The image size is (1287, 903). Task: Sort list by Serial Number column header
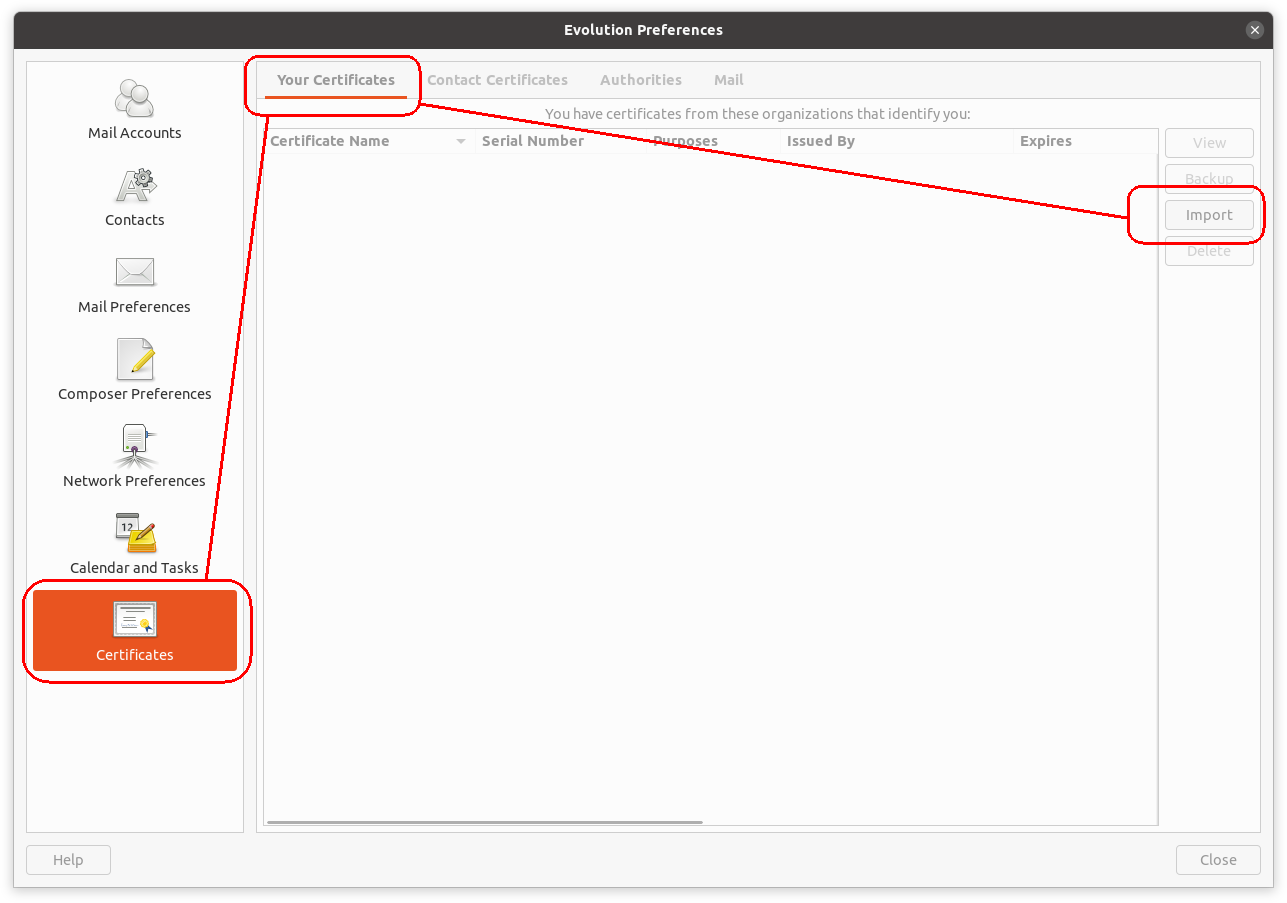point(533,141)
